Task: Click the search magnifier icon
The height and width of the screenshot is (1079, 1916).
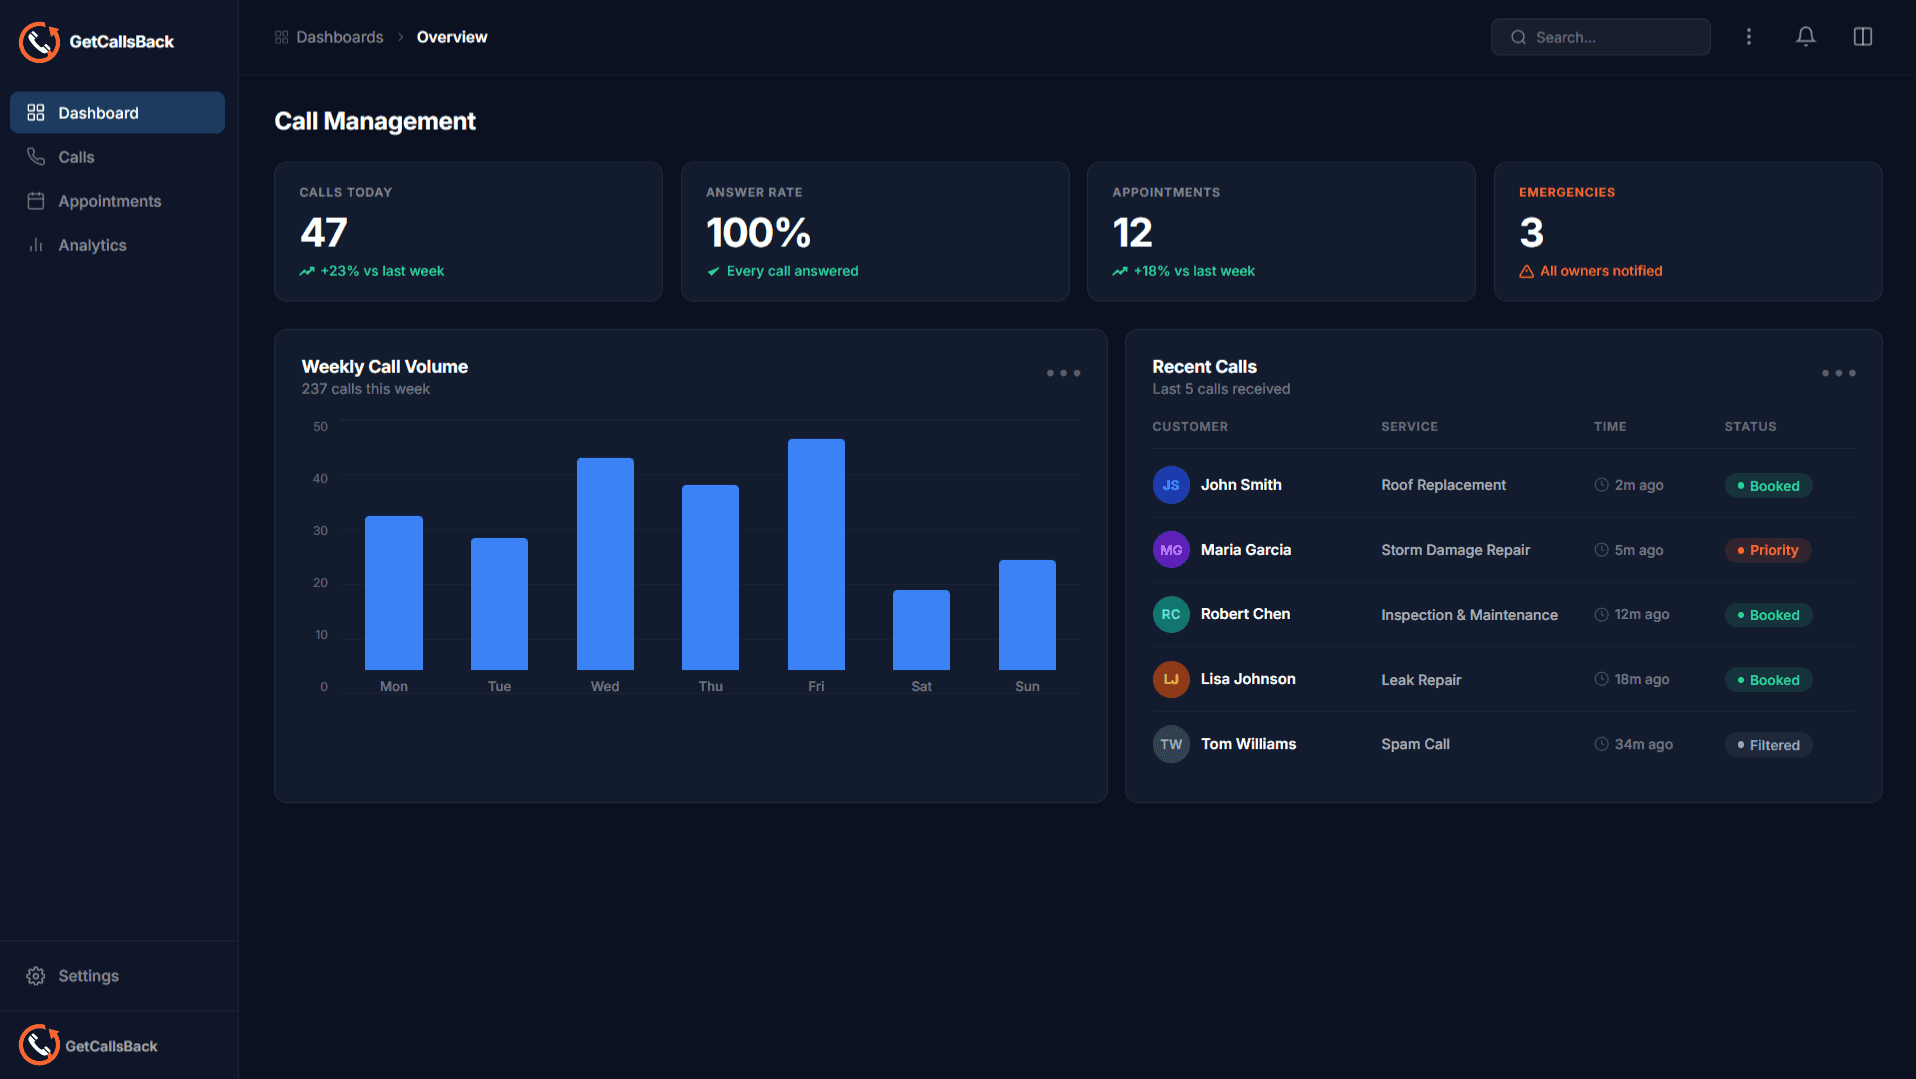Action: [x=1518, y=37]
